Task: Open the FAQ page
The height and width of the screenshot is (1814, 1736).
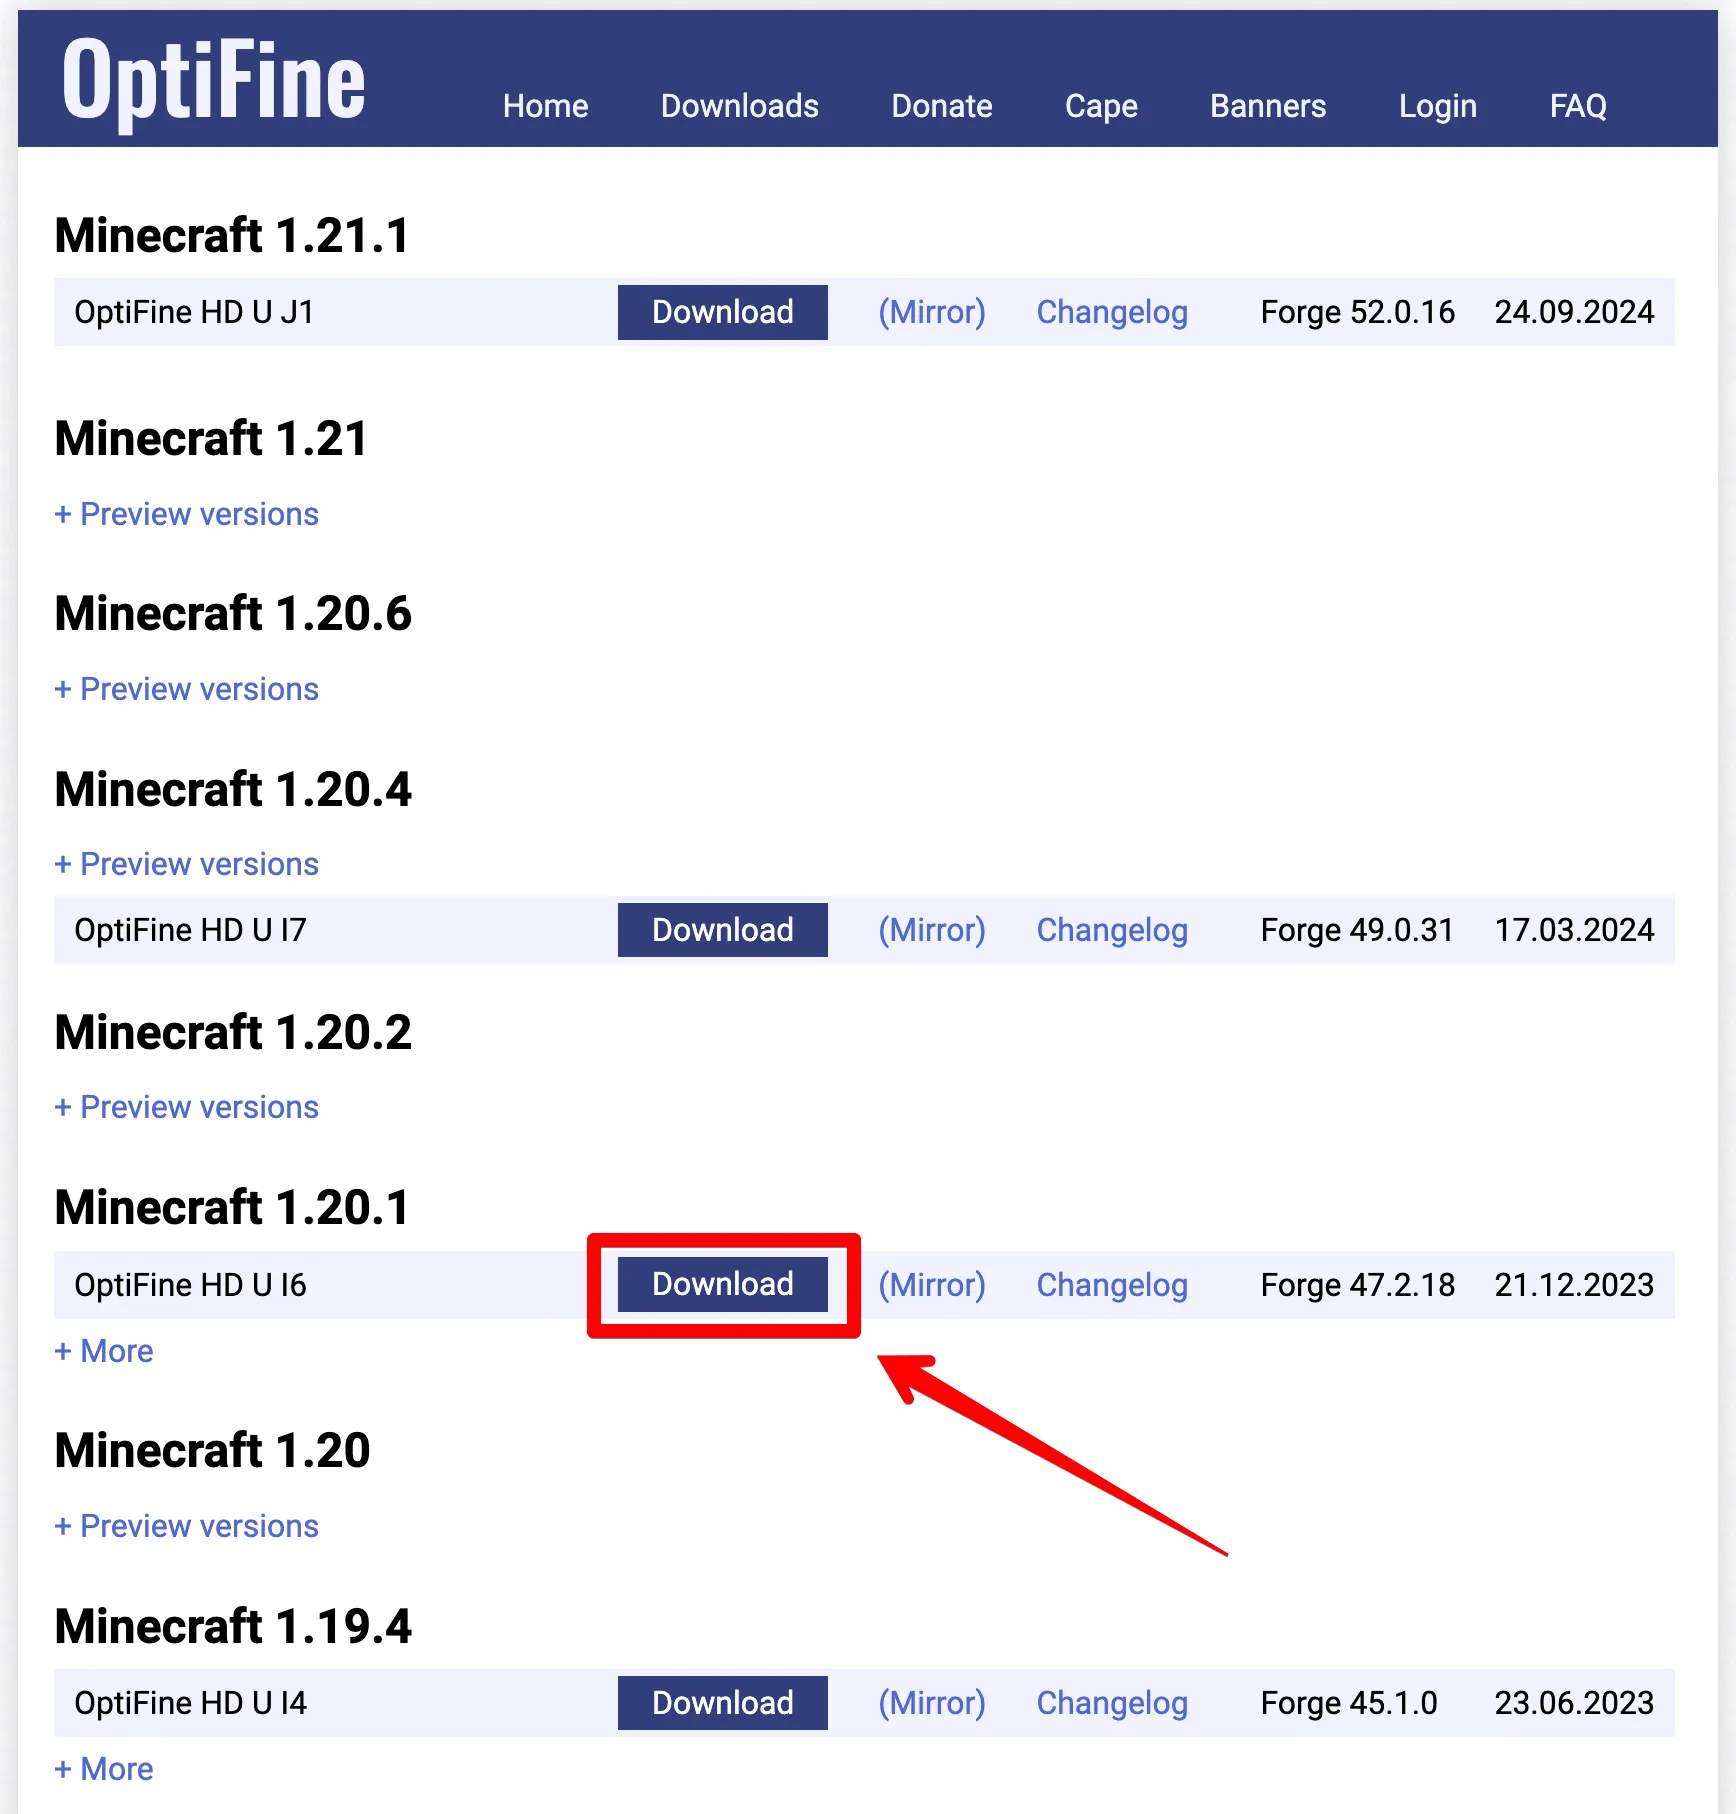Action: click(1578, 106)
